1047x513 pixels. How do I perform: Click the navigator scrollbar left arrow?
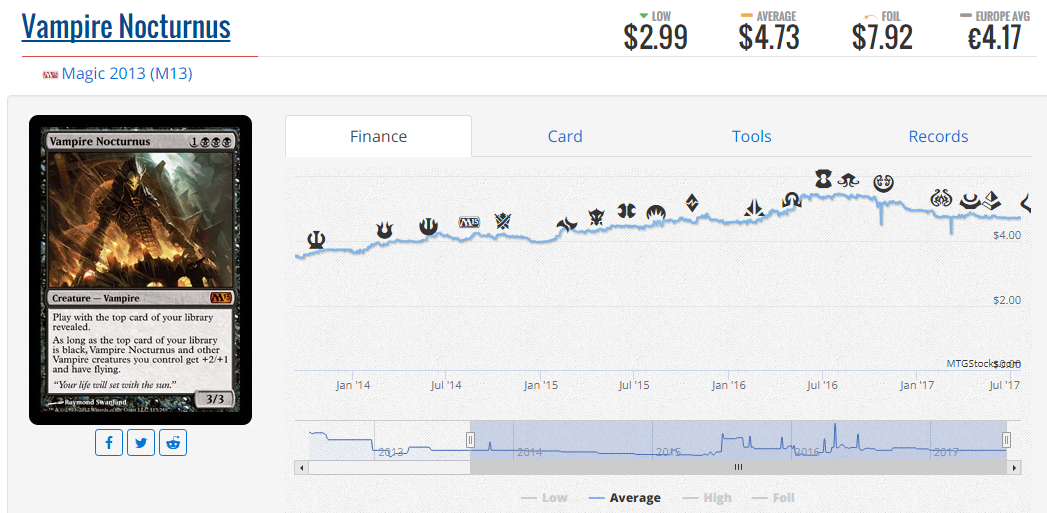pos(302,467)
